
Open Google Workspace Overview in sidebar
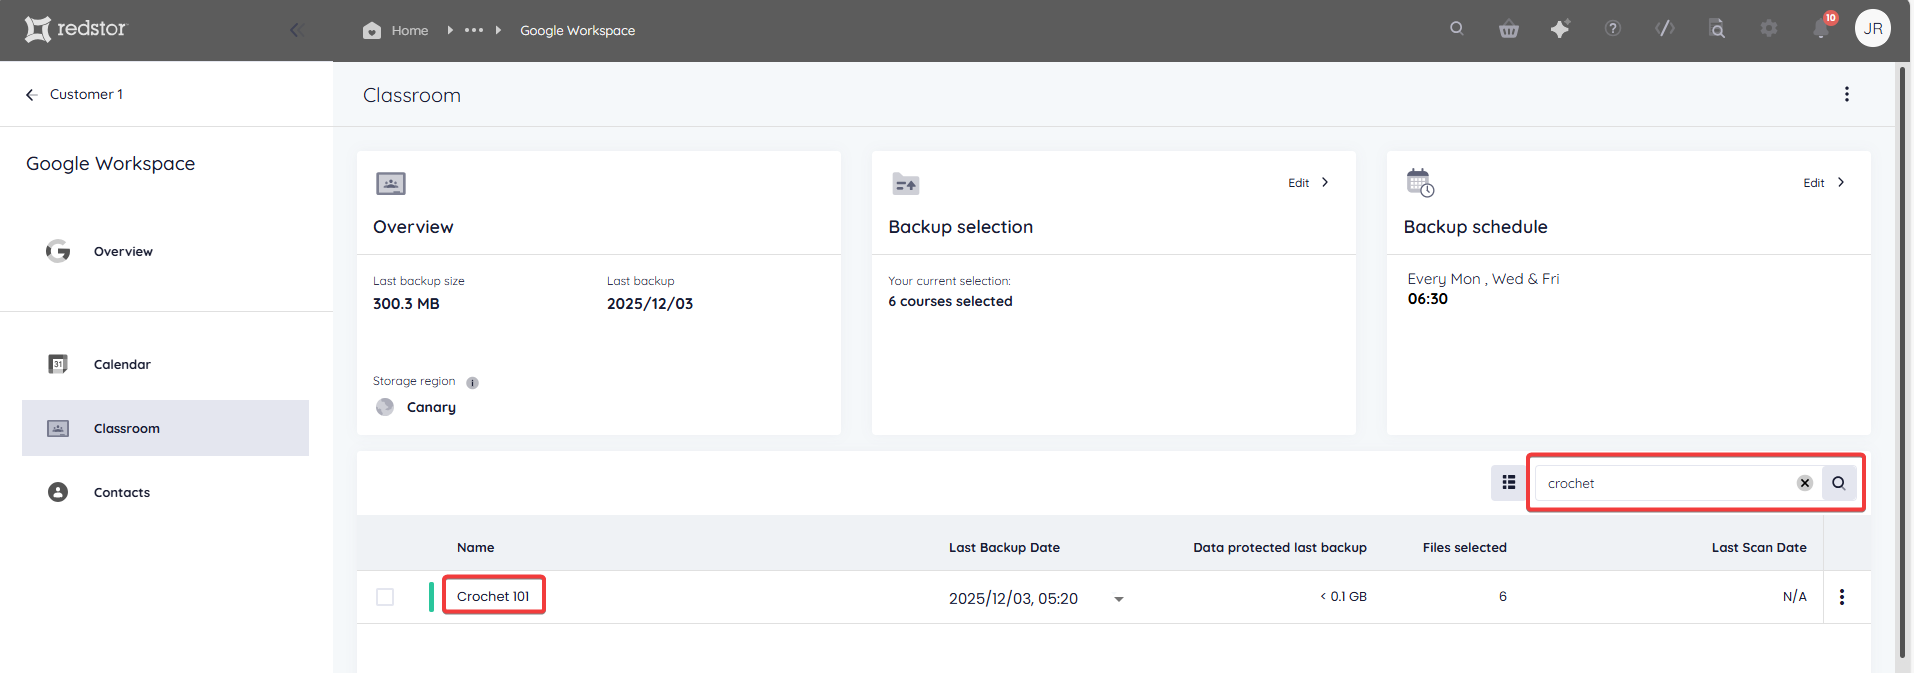click(x=123, y=251)
